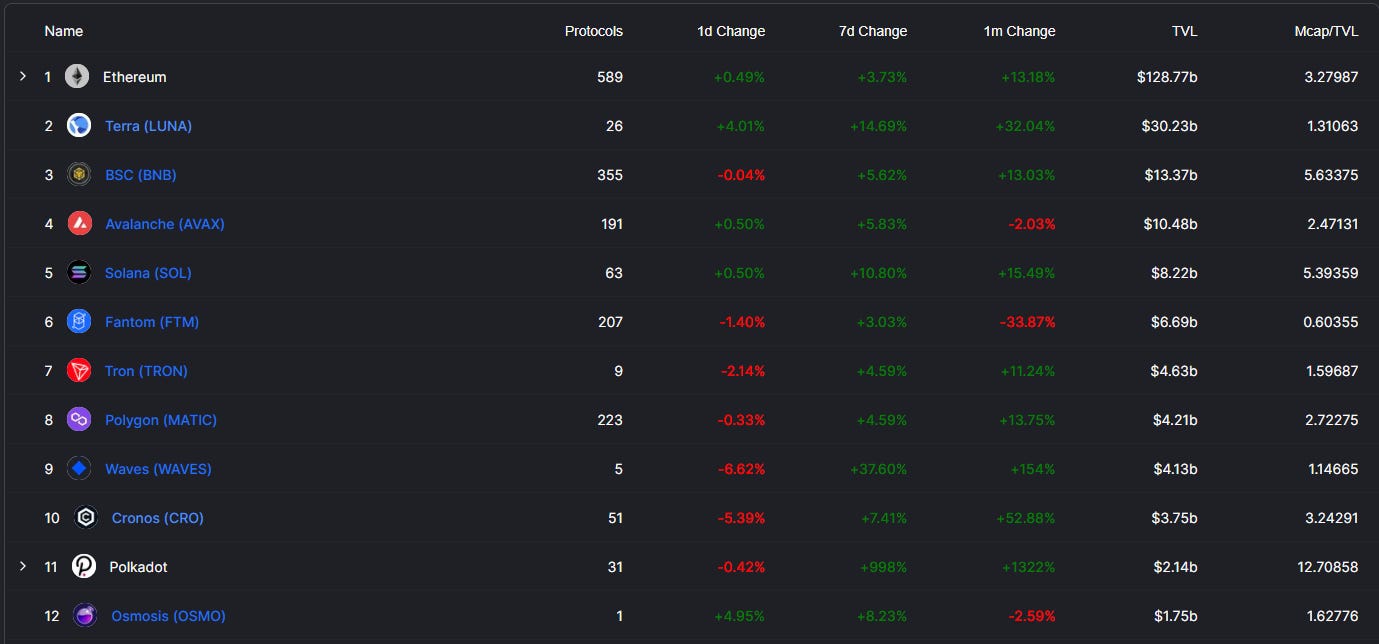Image resolution: width=1379 pixels, height=644 pixels.
Task: Open the Solana (SOL) chain link
Action: coord(148,273)
